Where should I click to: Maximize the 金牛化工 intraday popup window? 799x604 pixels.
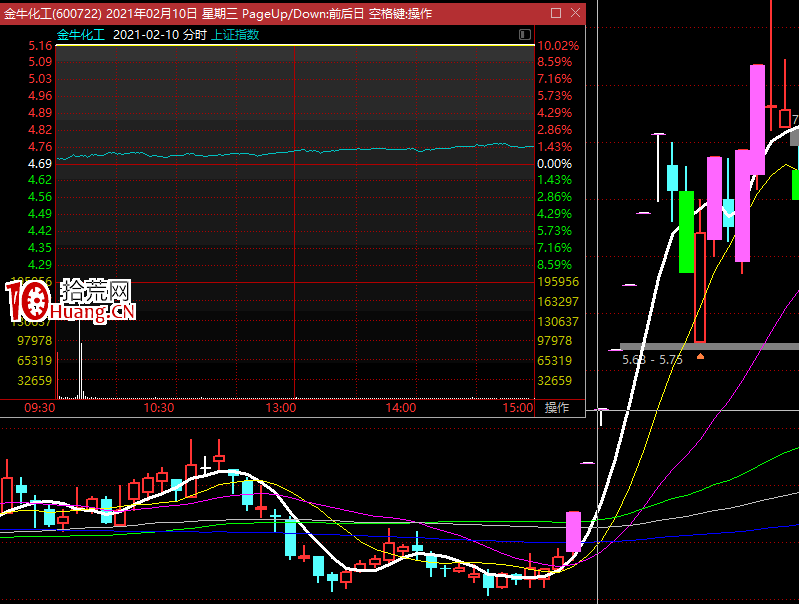click(x=556, y=13)
